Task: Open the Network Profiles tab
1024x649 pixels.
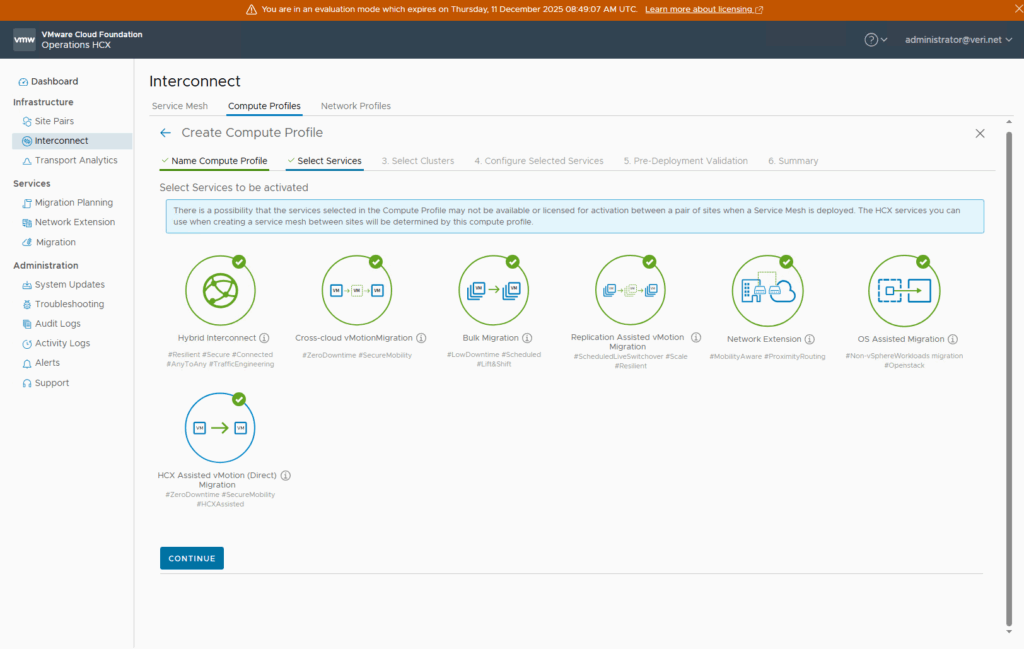Action: [x=355, y=106]
